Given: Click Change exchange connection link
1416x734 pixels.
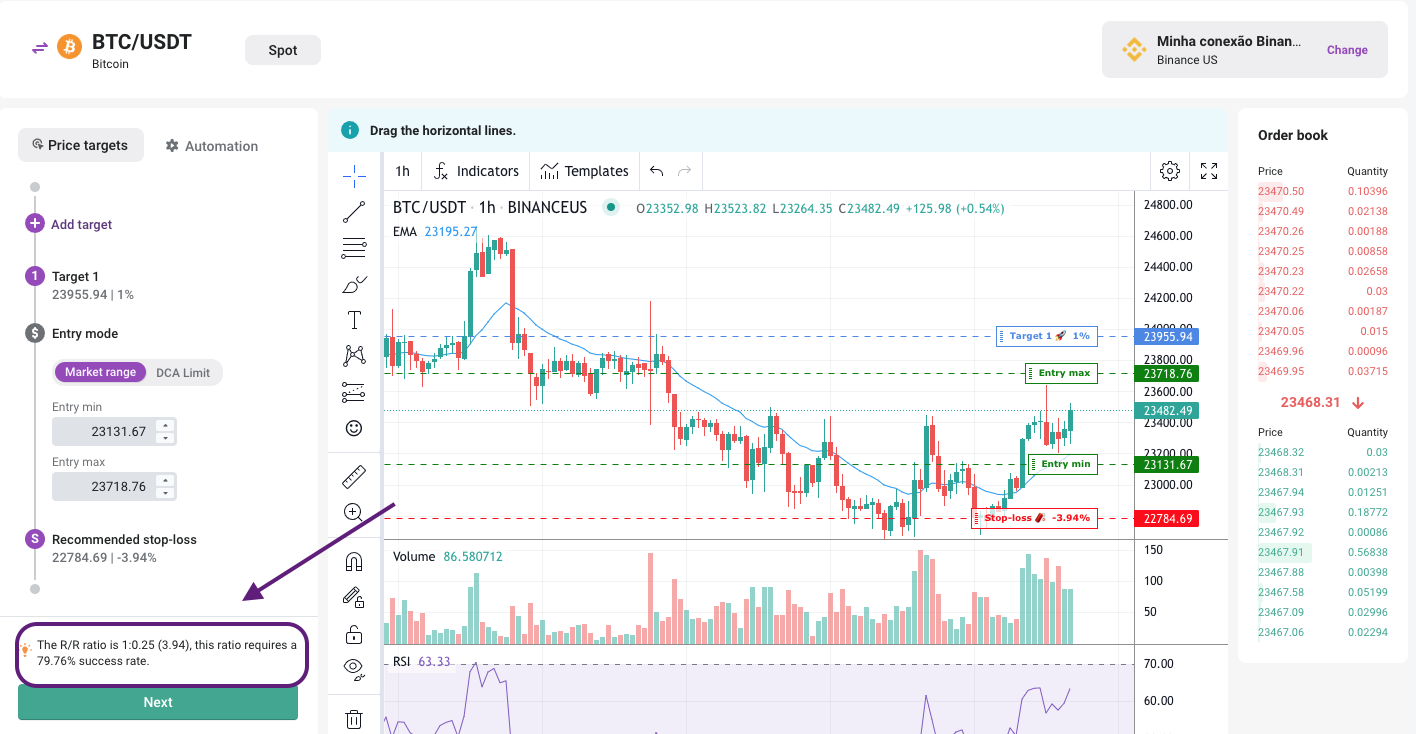Looking at the screenshot, I should pos(1346,50).
